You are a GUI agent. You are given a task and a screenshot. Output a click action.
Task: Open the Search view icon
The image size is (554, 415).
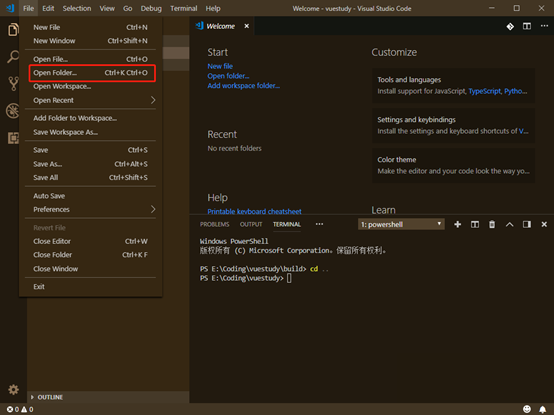point(13,57)
